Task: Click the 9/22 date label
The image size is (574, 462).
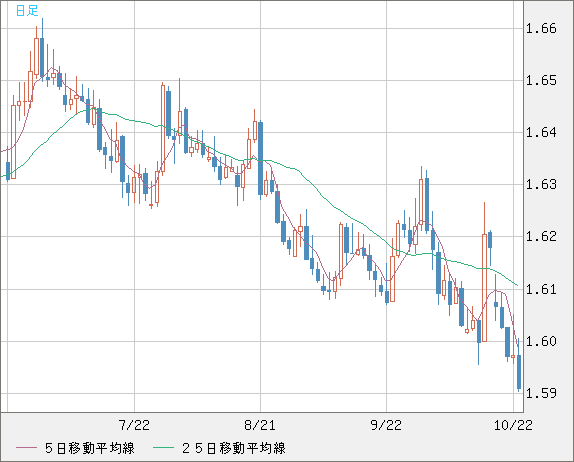Action: (386, 425)
